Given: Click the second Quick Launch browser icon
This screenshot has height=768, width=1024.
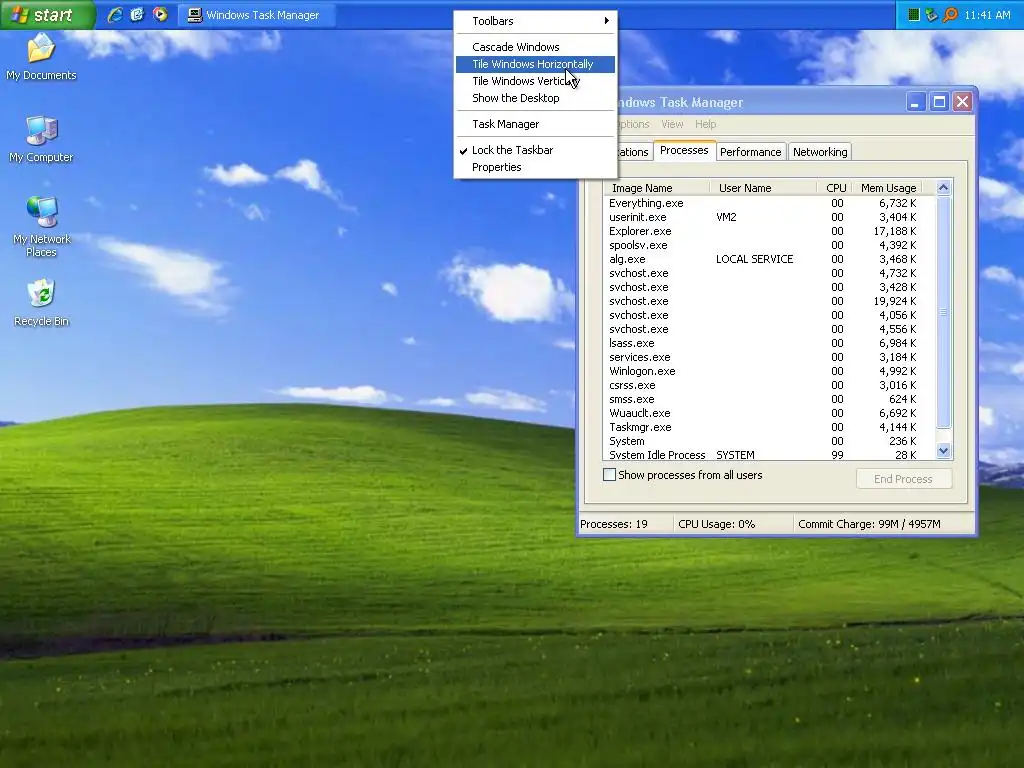Looking at the screenshot, I should 137,14.
